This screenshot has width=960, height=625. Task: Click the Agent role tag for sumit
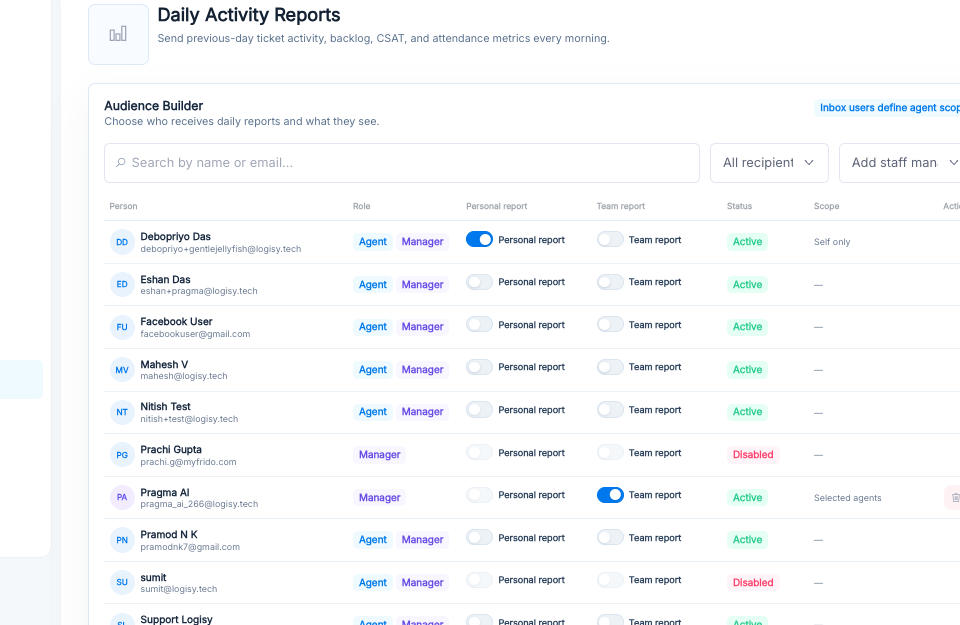(372, 583)
